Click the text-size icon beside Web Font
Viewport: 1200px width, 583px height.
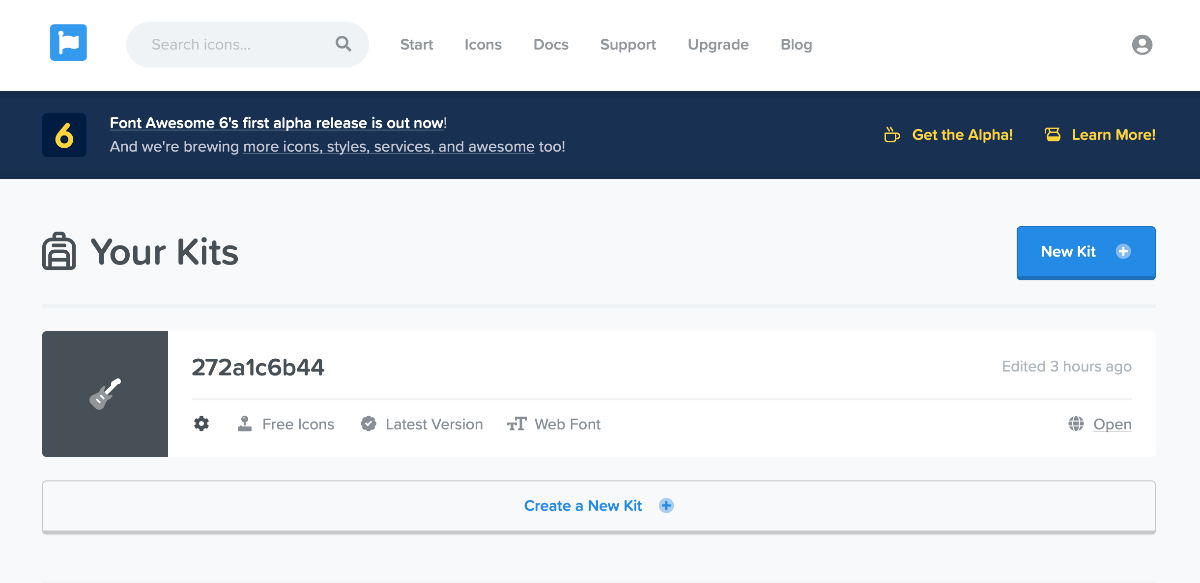[517, 424]
